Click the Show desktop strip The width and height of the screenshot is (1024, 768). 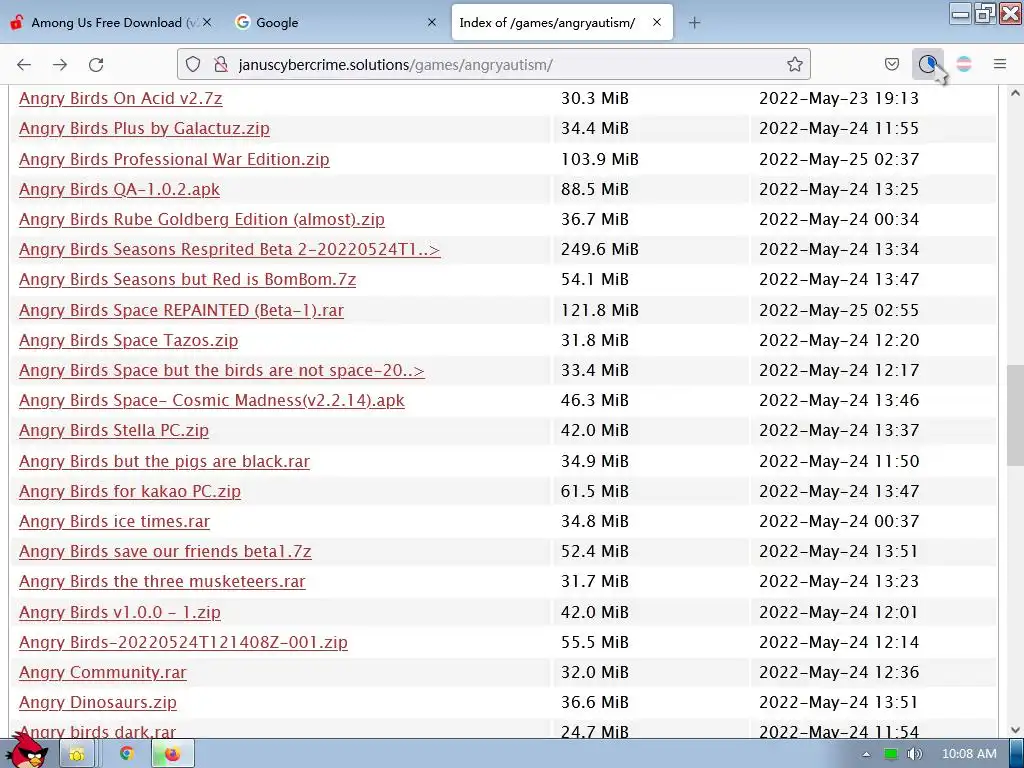click(x=1016, y=754)
